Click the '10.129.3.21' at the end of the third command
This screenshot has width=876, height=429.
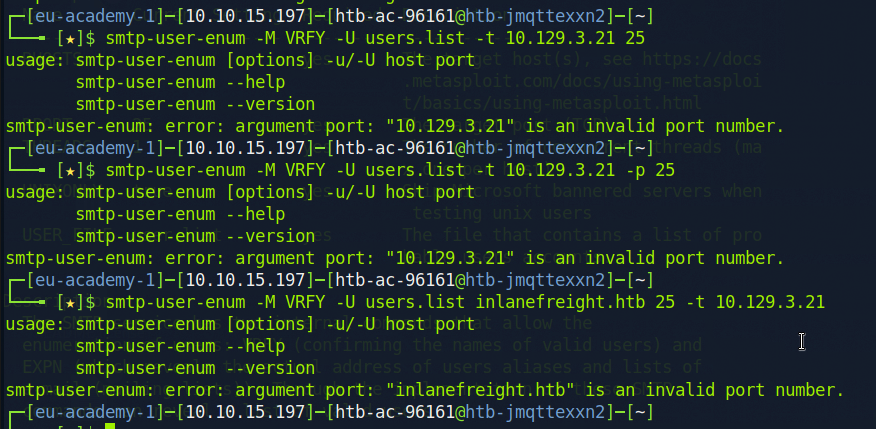(770, 302)
